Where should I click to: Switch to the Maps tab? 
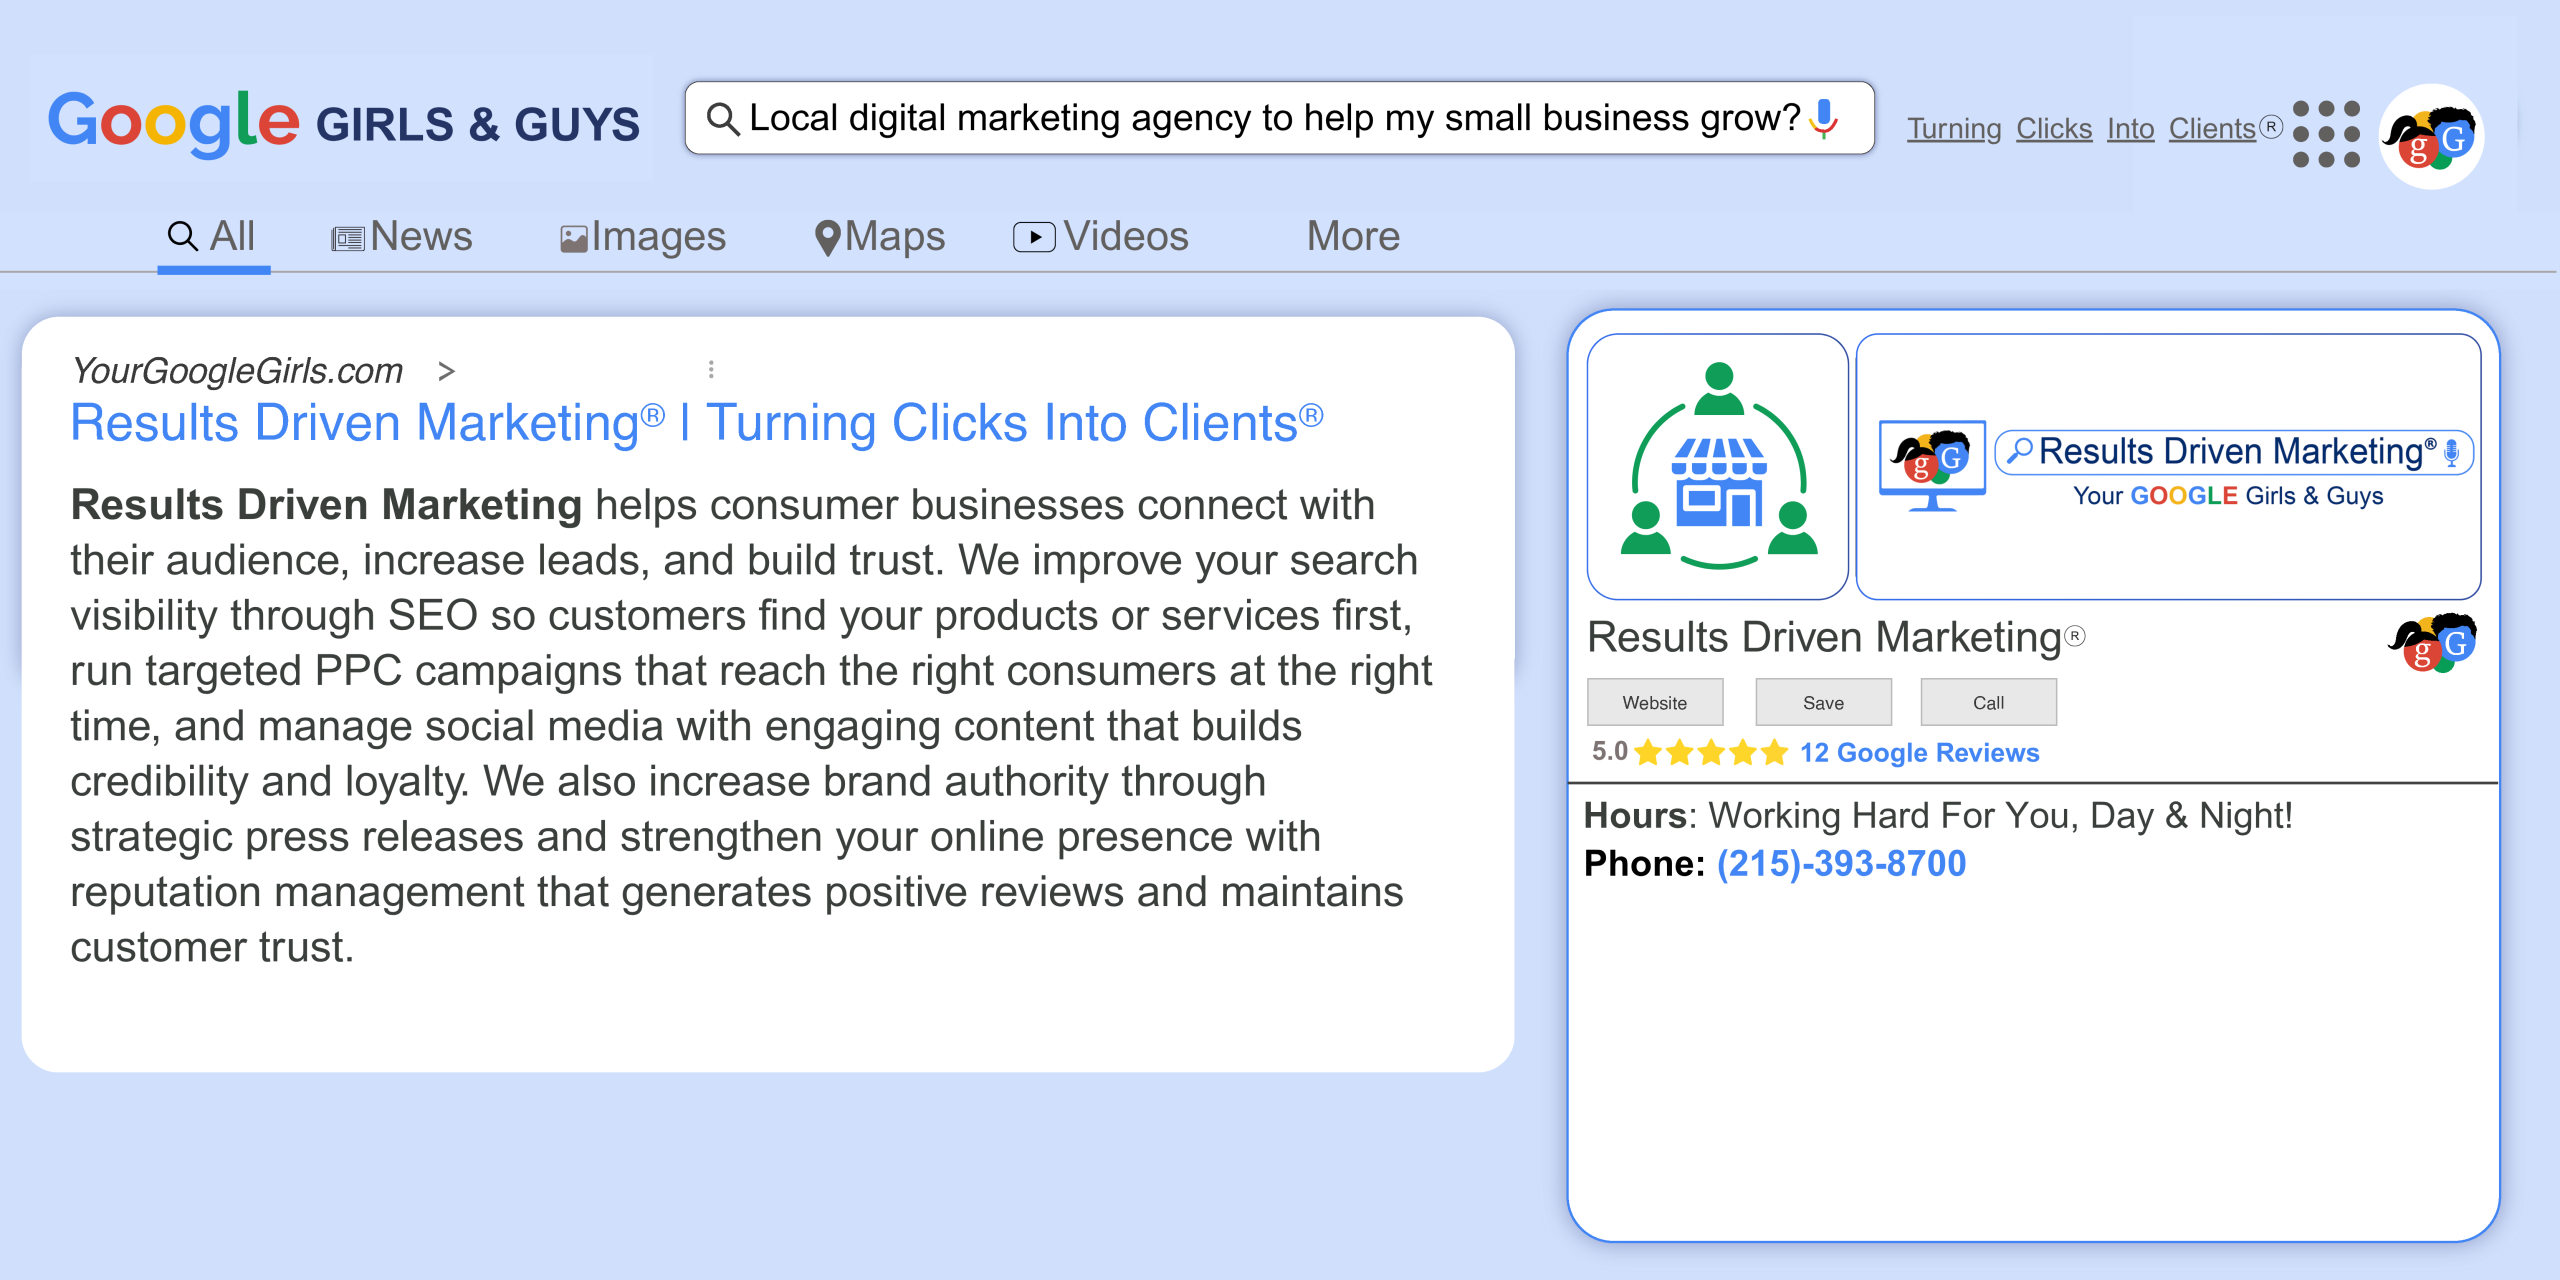880,237
